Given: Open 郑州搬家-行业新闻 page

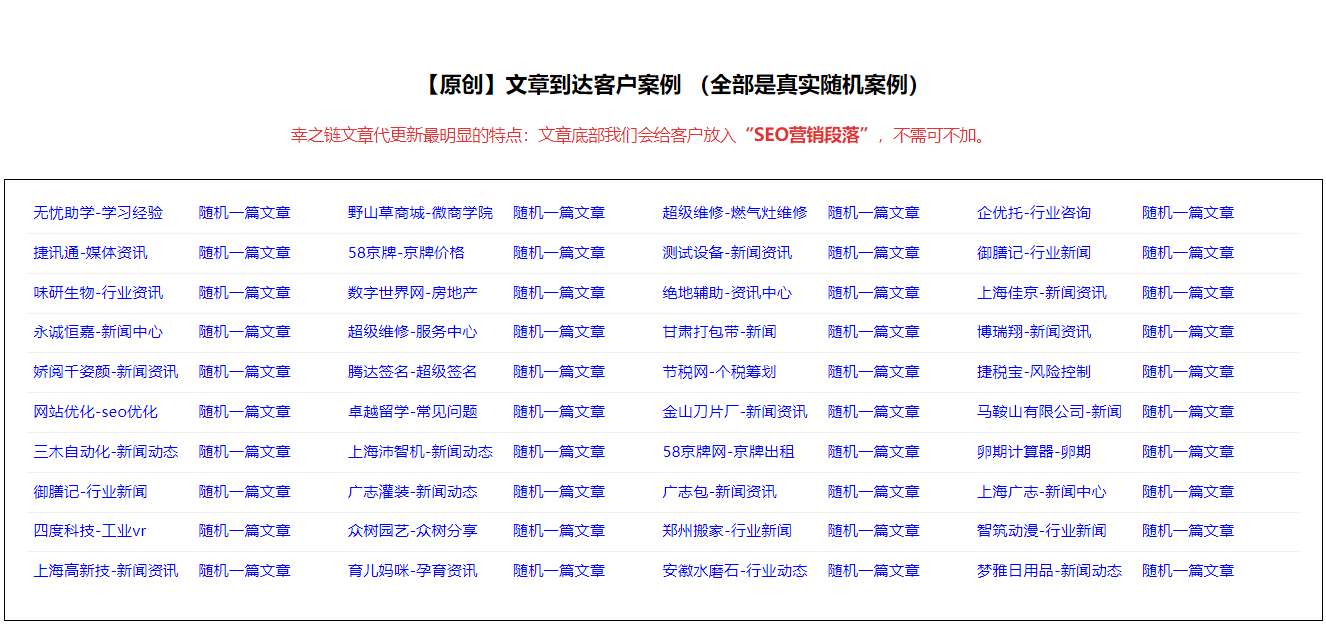Looking at the screenshot, I should pyautogui.click(x=727, y=531).
